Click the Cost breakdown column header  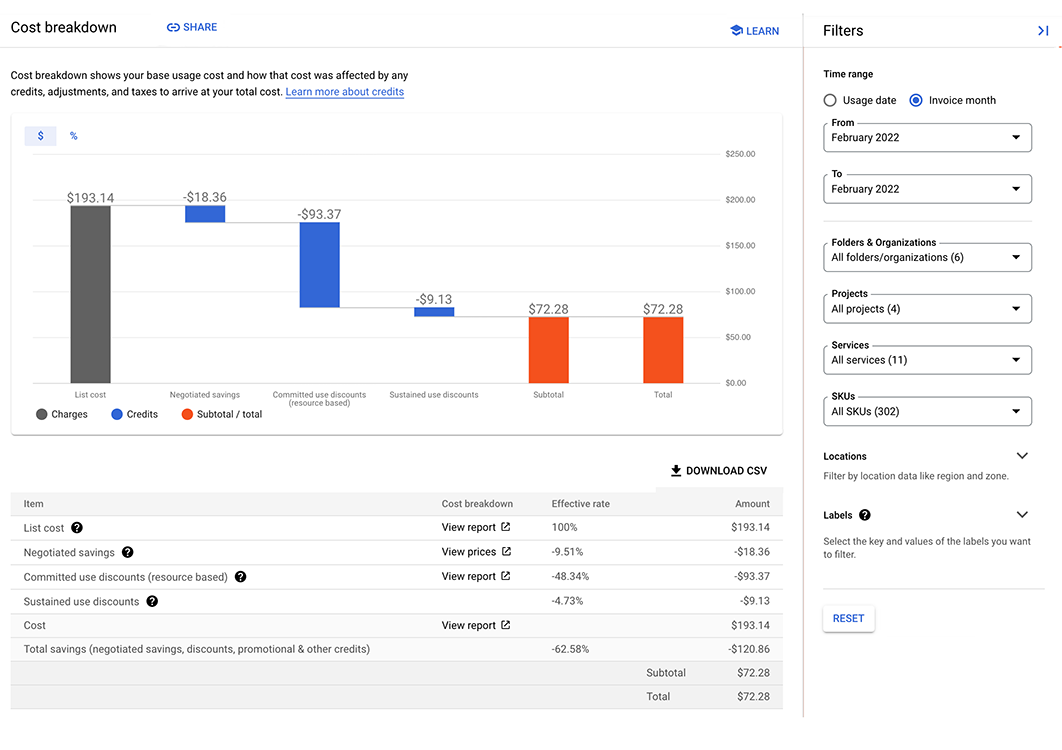tap(477, 503)
